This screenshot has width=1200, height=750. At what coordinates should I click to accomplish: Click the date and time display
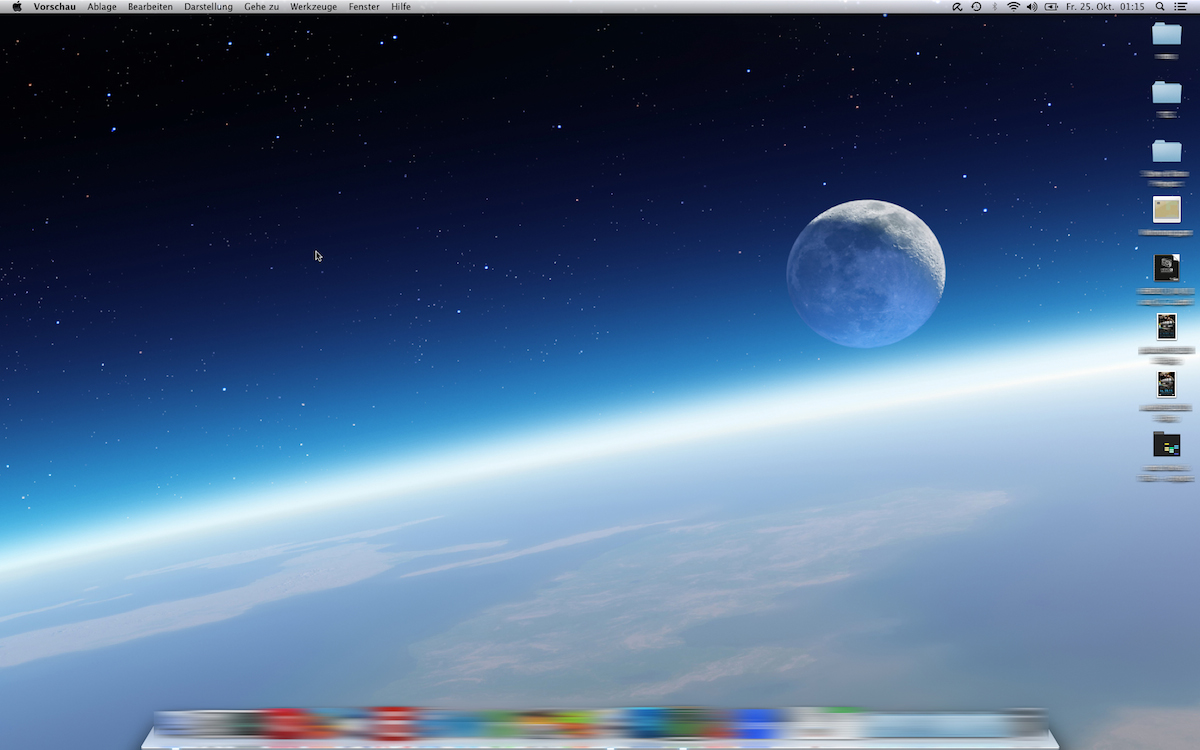coord(1105,7)
